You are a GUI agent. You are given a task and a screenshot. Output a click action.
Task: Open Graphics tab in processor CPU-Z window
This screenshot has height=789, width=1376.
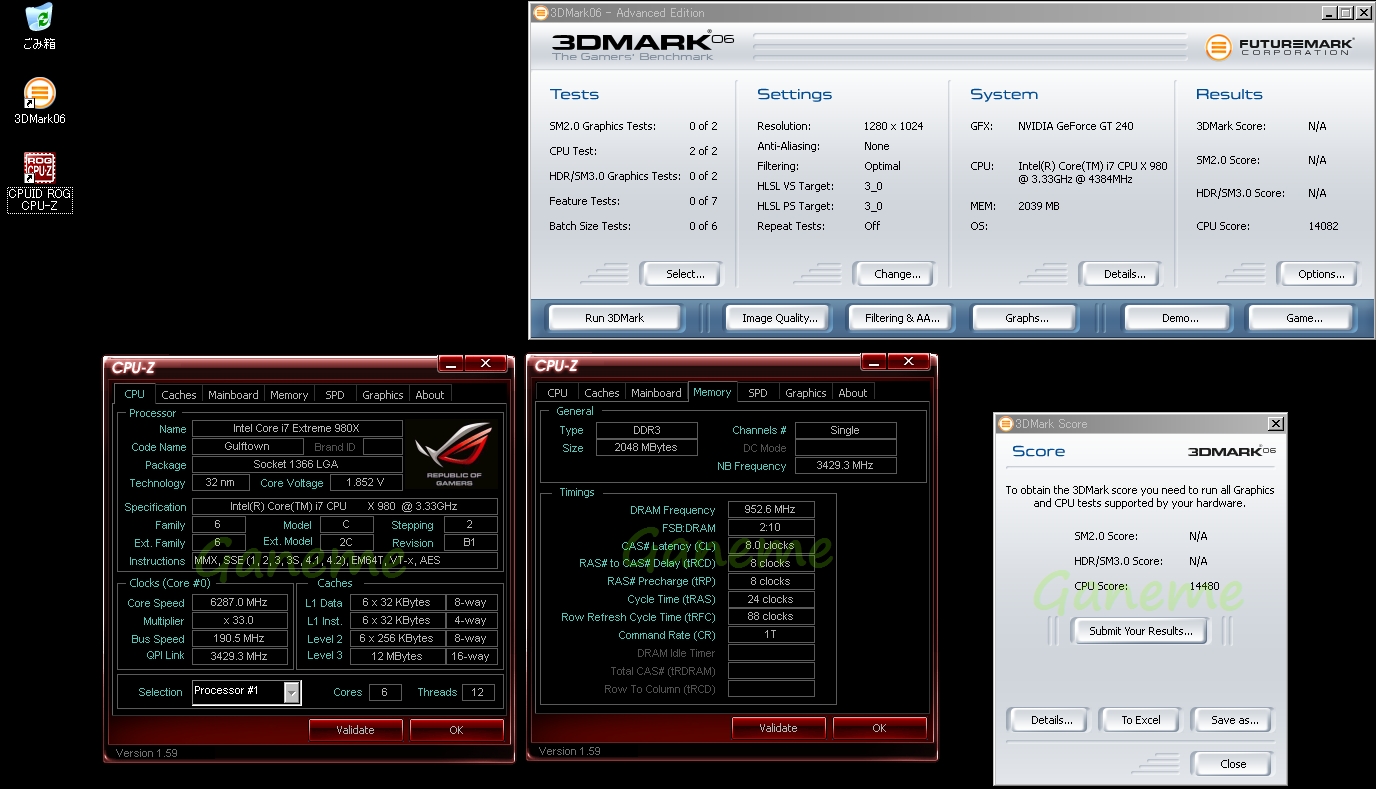click(383, 395)
